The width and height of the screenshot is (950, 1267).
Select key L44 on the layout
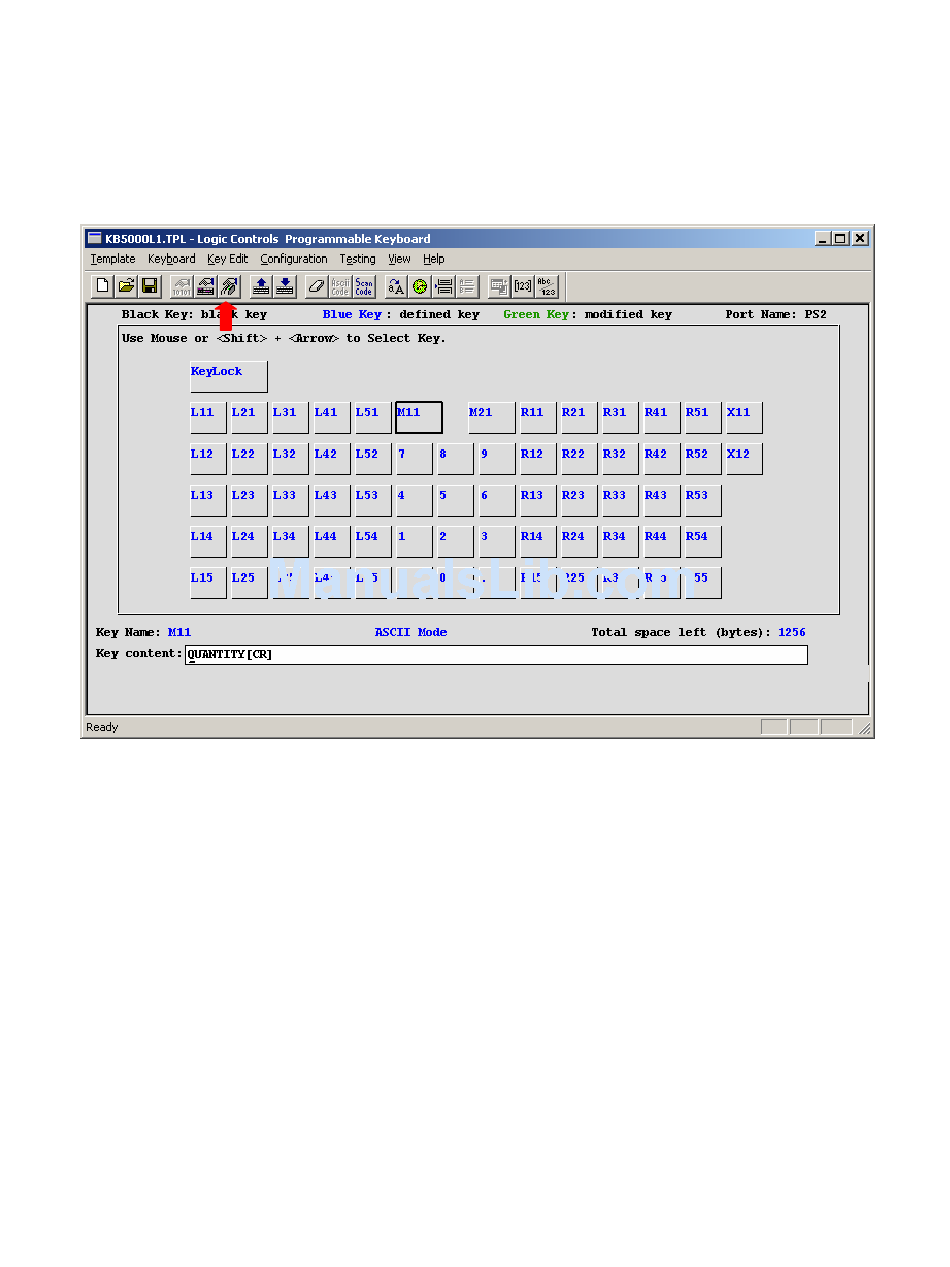click(332, 541)
